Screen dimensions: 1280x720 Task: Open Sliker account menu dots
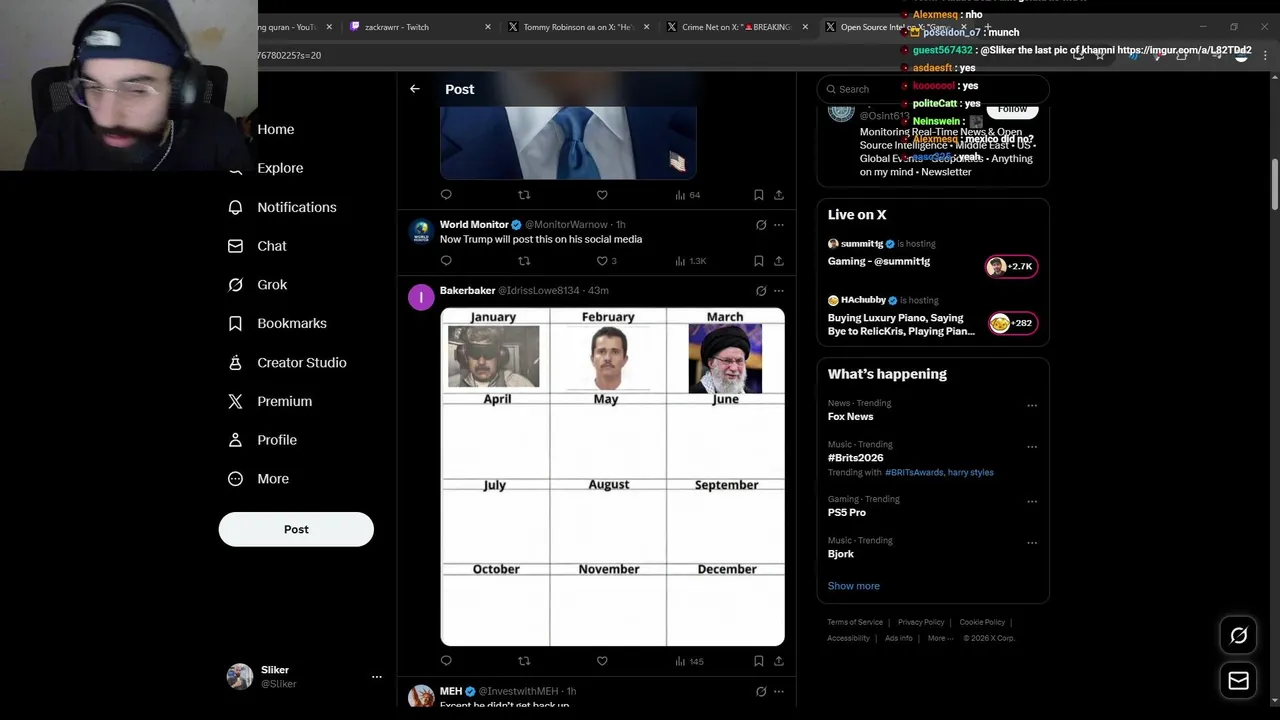[x=377, y=677]
